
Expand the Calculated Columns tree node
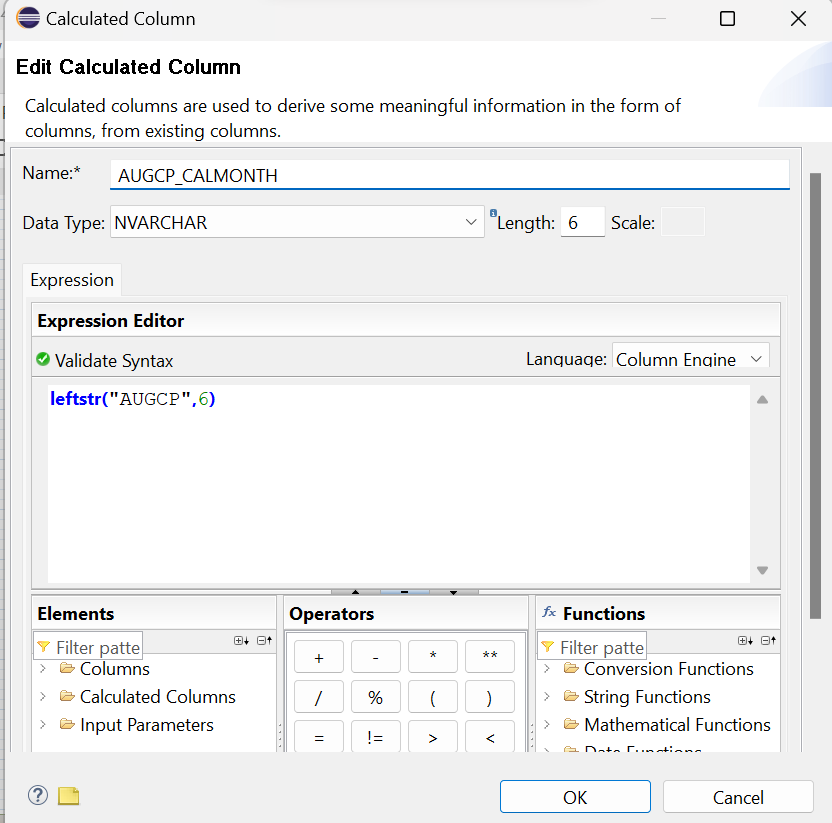coord(43,697)
